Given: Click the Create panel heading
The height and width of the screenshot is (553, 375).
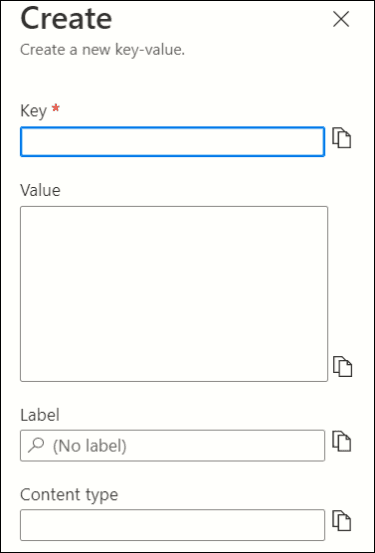Looking at the screenshot, I should coord(66,18).
